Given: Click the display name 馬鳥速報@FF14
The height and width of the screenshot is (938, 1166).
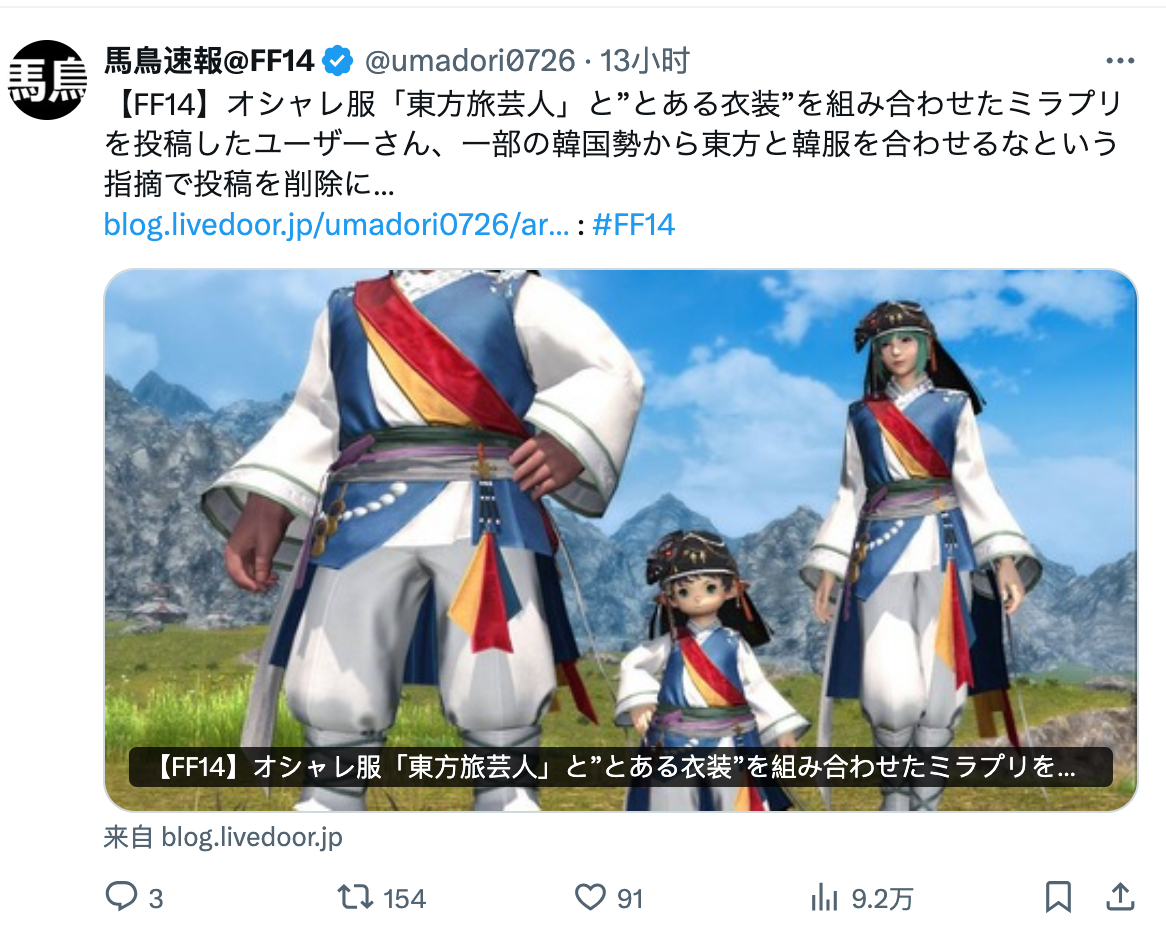Looking at the screenshot, I should pyautogui.click(x=209, y=61).
